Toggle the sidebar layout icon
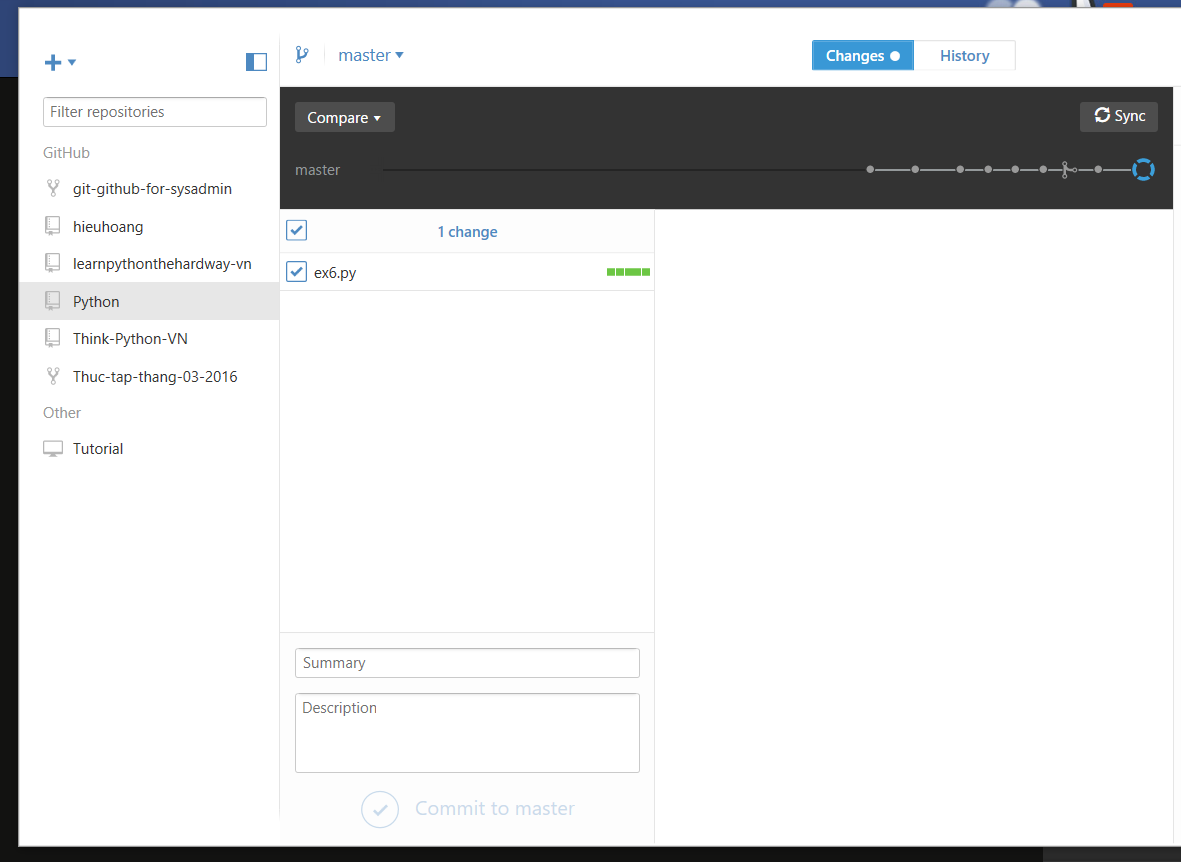1181x862 pixels. coord(256,61)
